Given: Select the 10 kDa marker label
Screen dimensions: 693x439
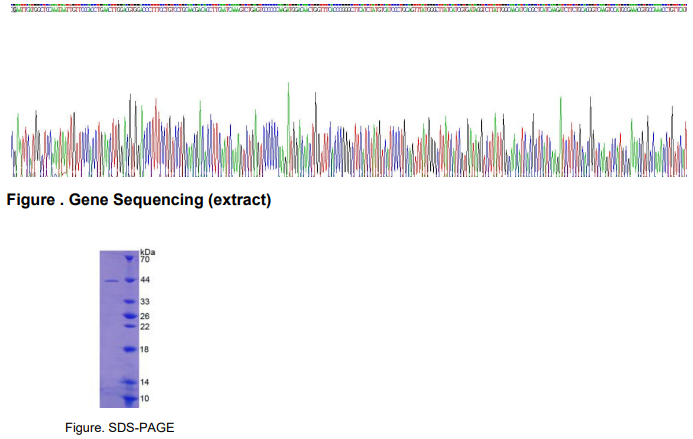Looking at the screenshot, I should [x=145, y=398].
